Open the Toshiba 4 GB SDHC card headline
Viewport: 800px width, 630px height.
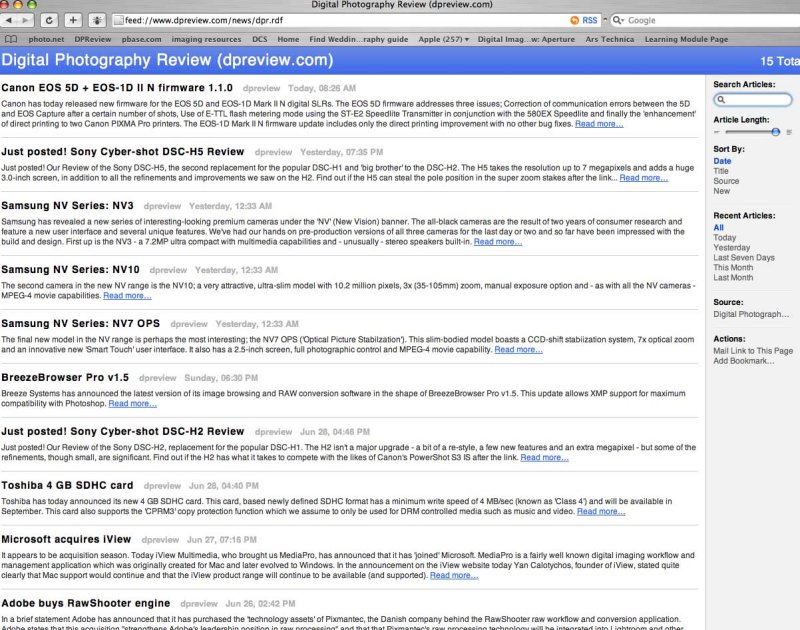tap(67, 486)
